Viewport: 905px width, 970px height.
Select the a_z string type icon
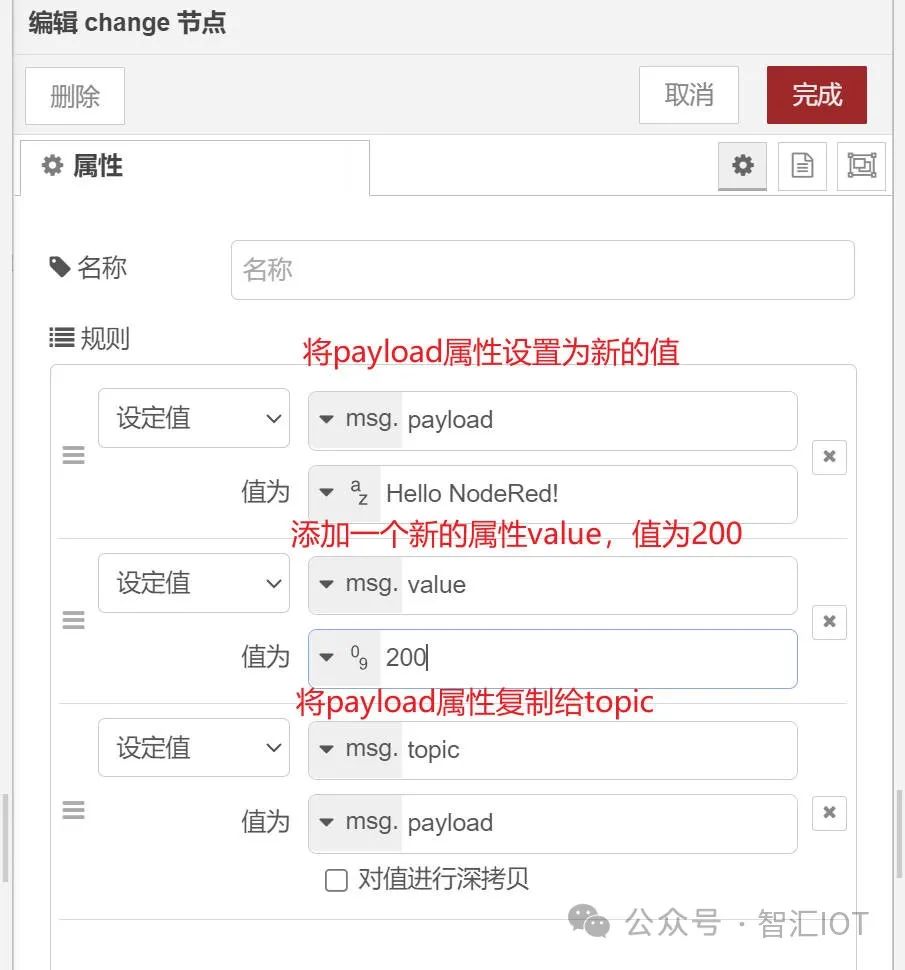(357, 494)
